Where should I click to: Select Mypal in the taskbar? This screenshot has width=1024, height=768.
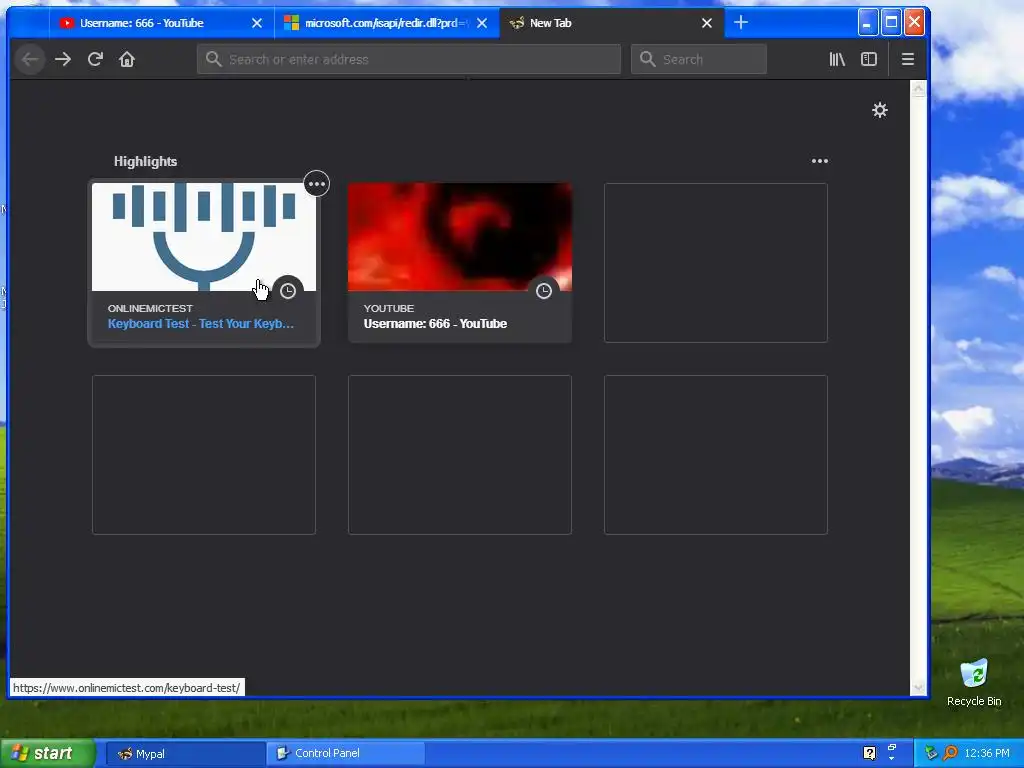coord(185,754)
